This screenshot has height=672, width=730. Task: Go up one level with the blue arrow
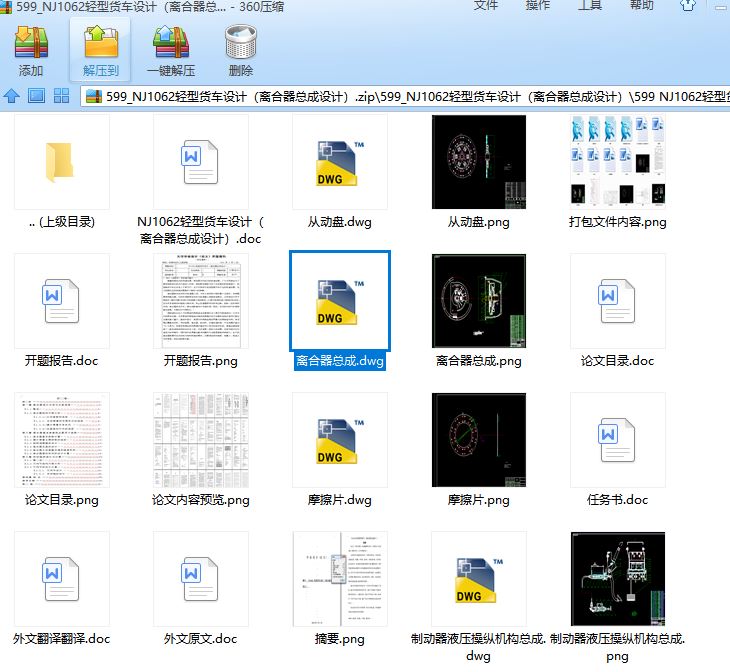click(12, 97)
